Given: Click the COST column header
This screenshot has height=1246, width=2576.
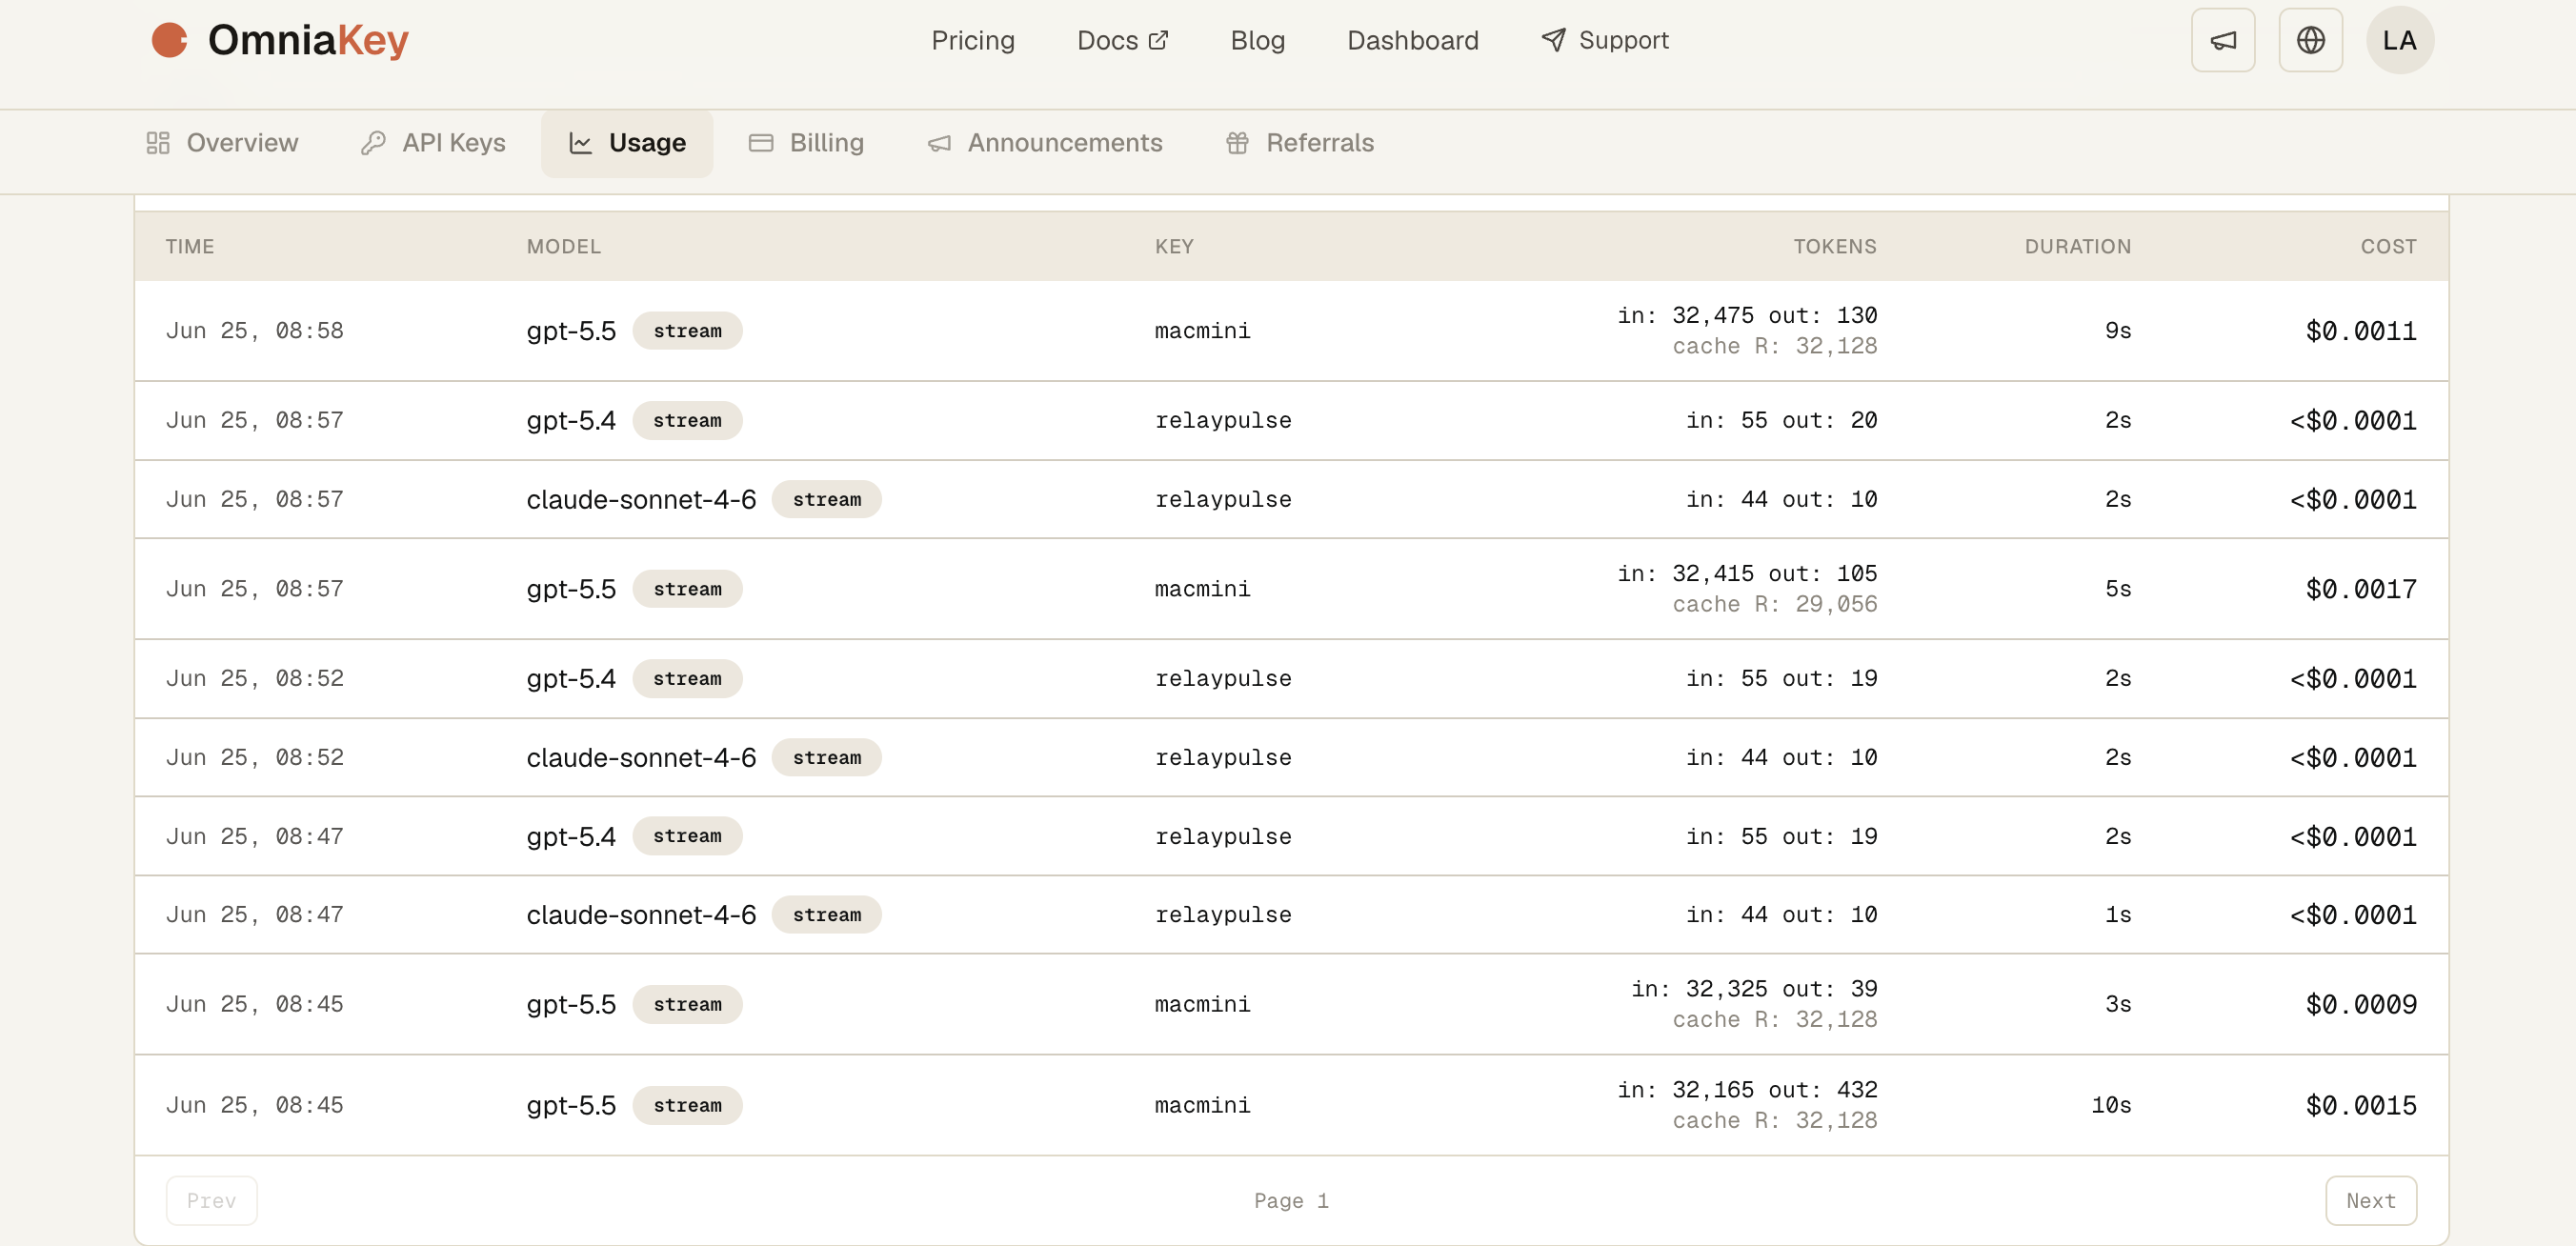Looking at the screenshot, I should tap(2389, 247).
